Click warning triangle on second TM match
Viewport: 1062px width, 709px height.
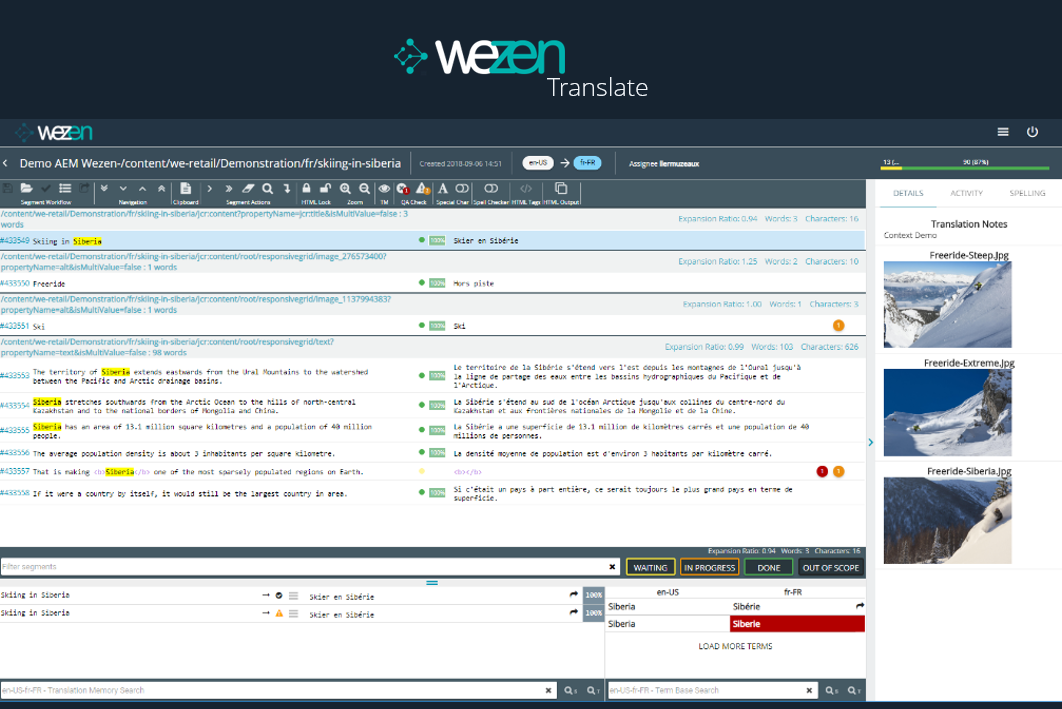[278, 613]
